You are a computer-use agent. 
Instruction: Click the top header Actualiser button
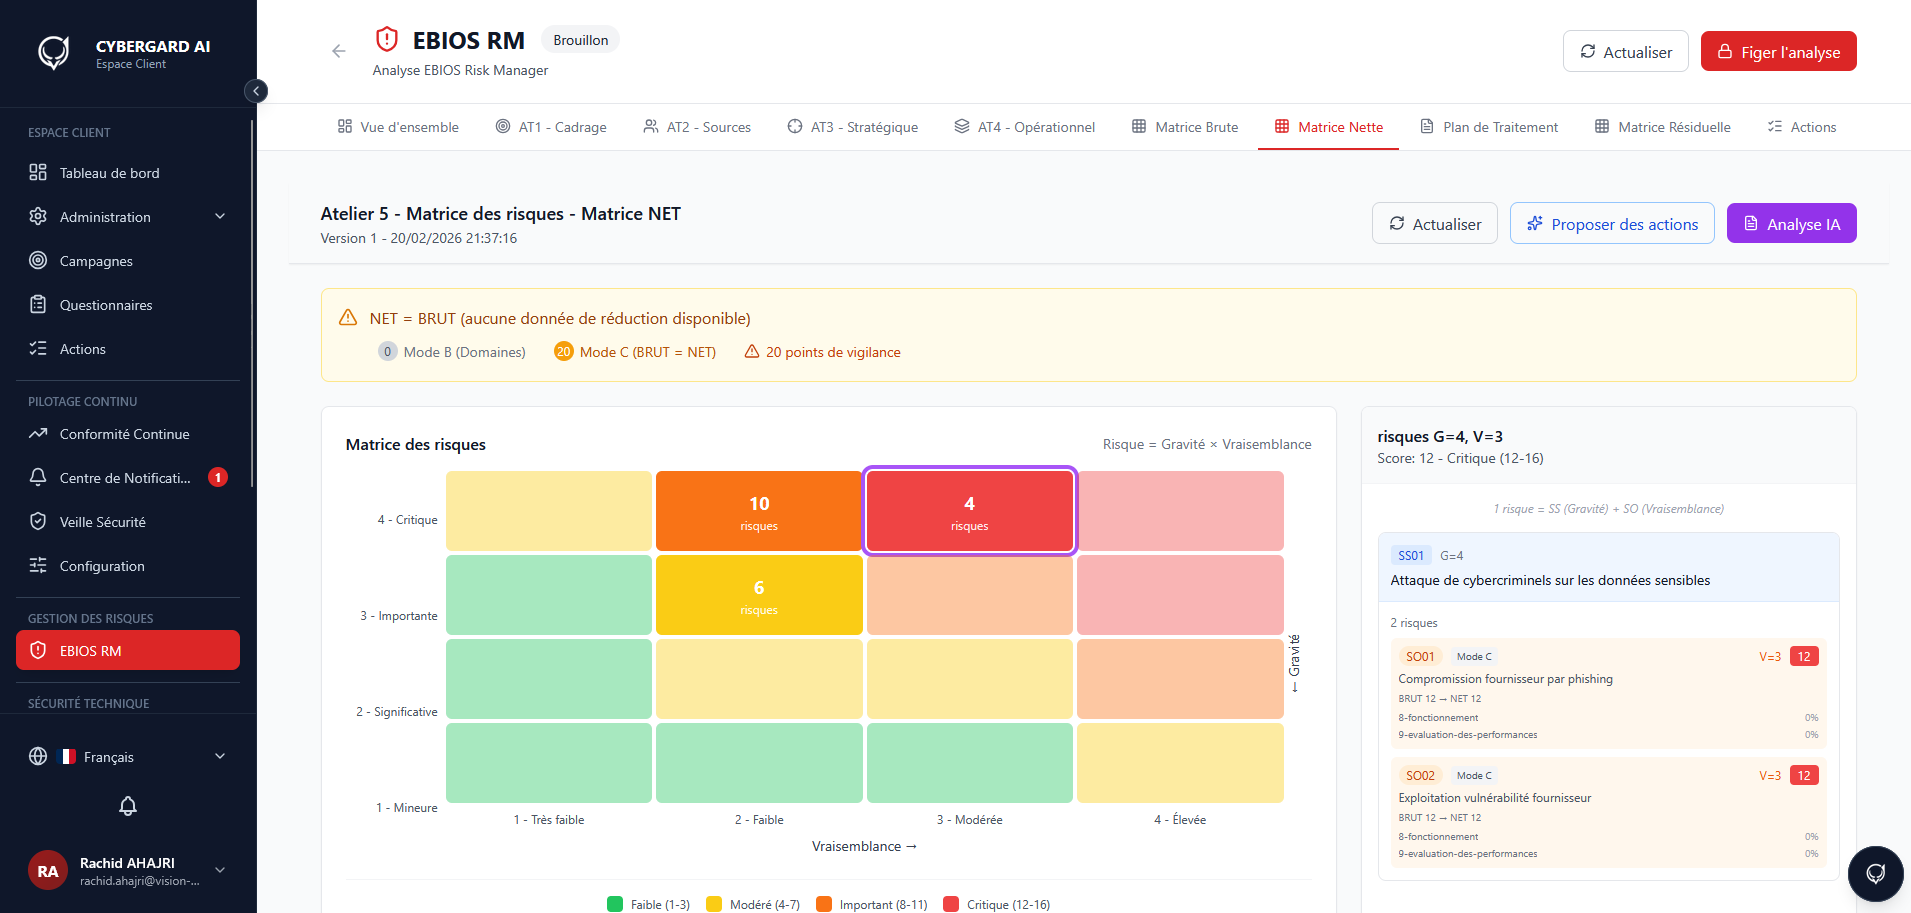(x=1625, y=51)
